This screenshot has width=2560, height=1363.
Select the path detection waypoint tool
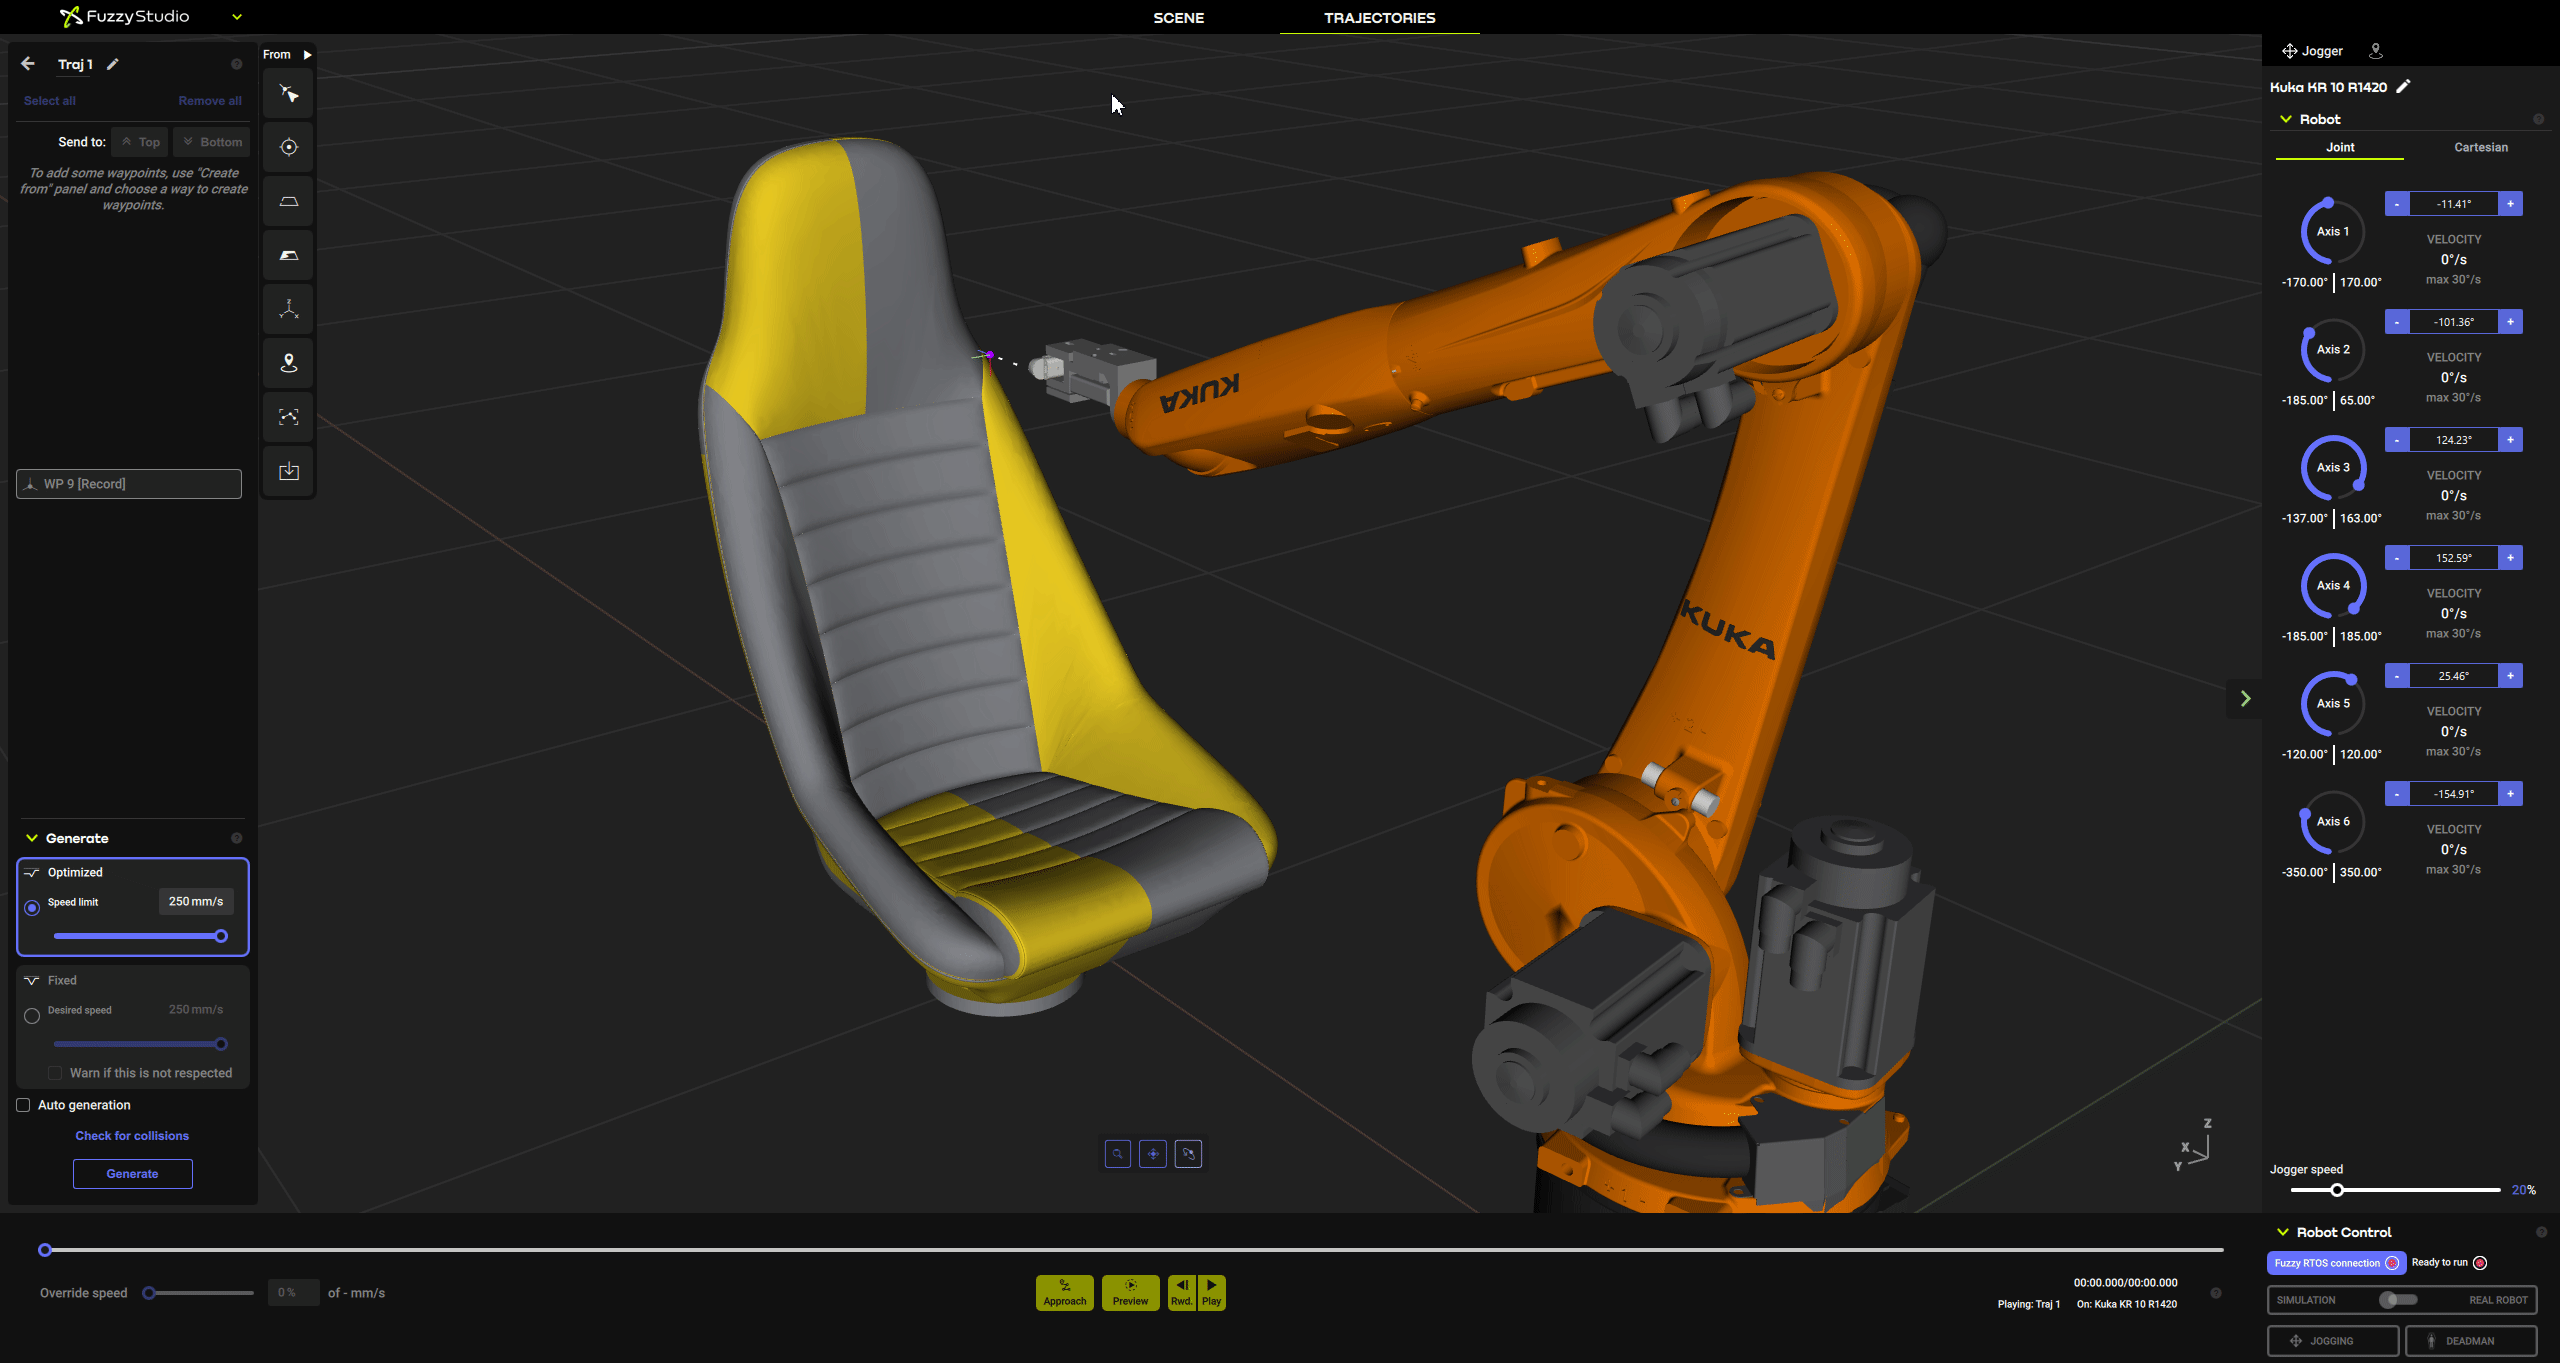click(289, 417)
